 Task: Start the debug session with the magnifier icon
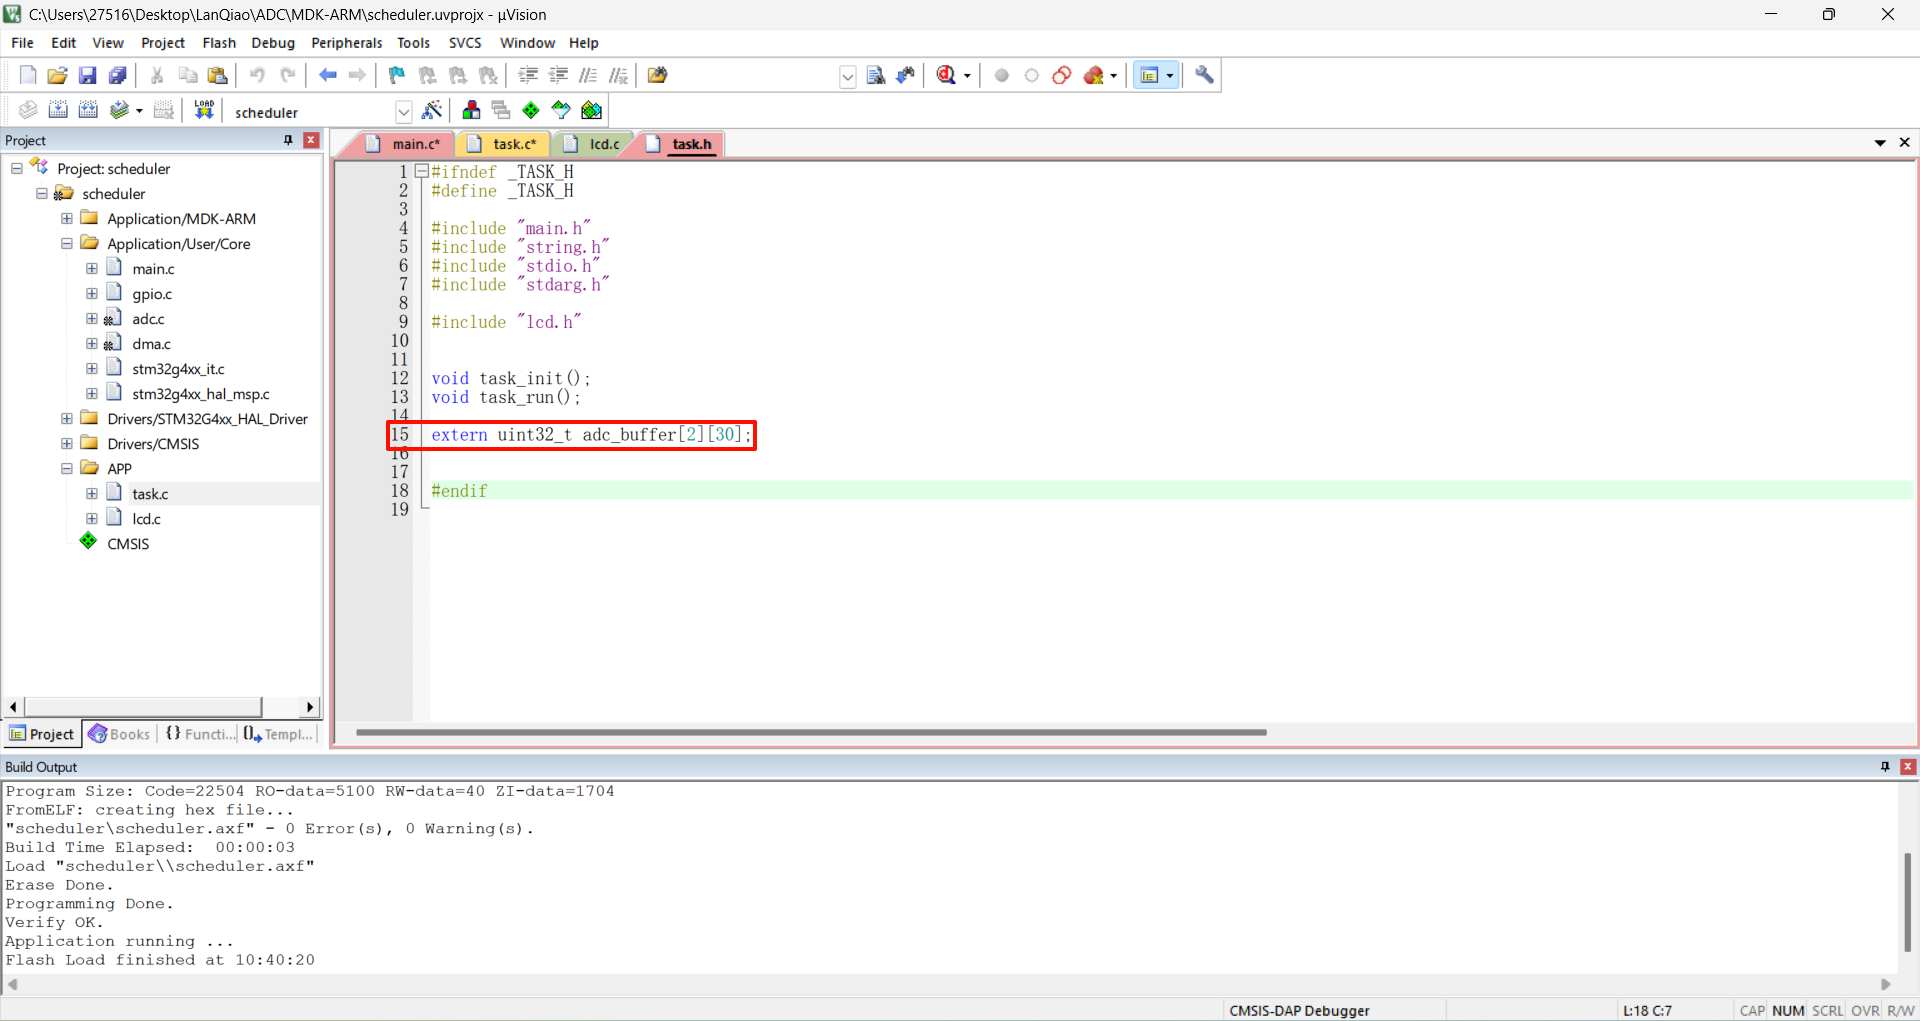click(x=946, y=75)
